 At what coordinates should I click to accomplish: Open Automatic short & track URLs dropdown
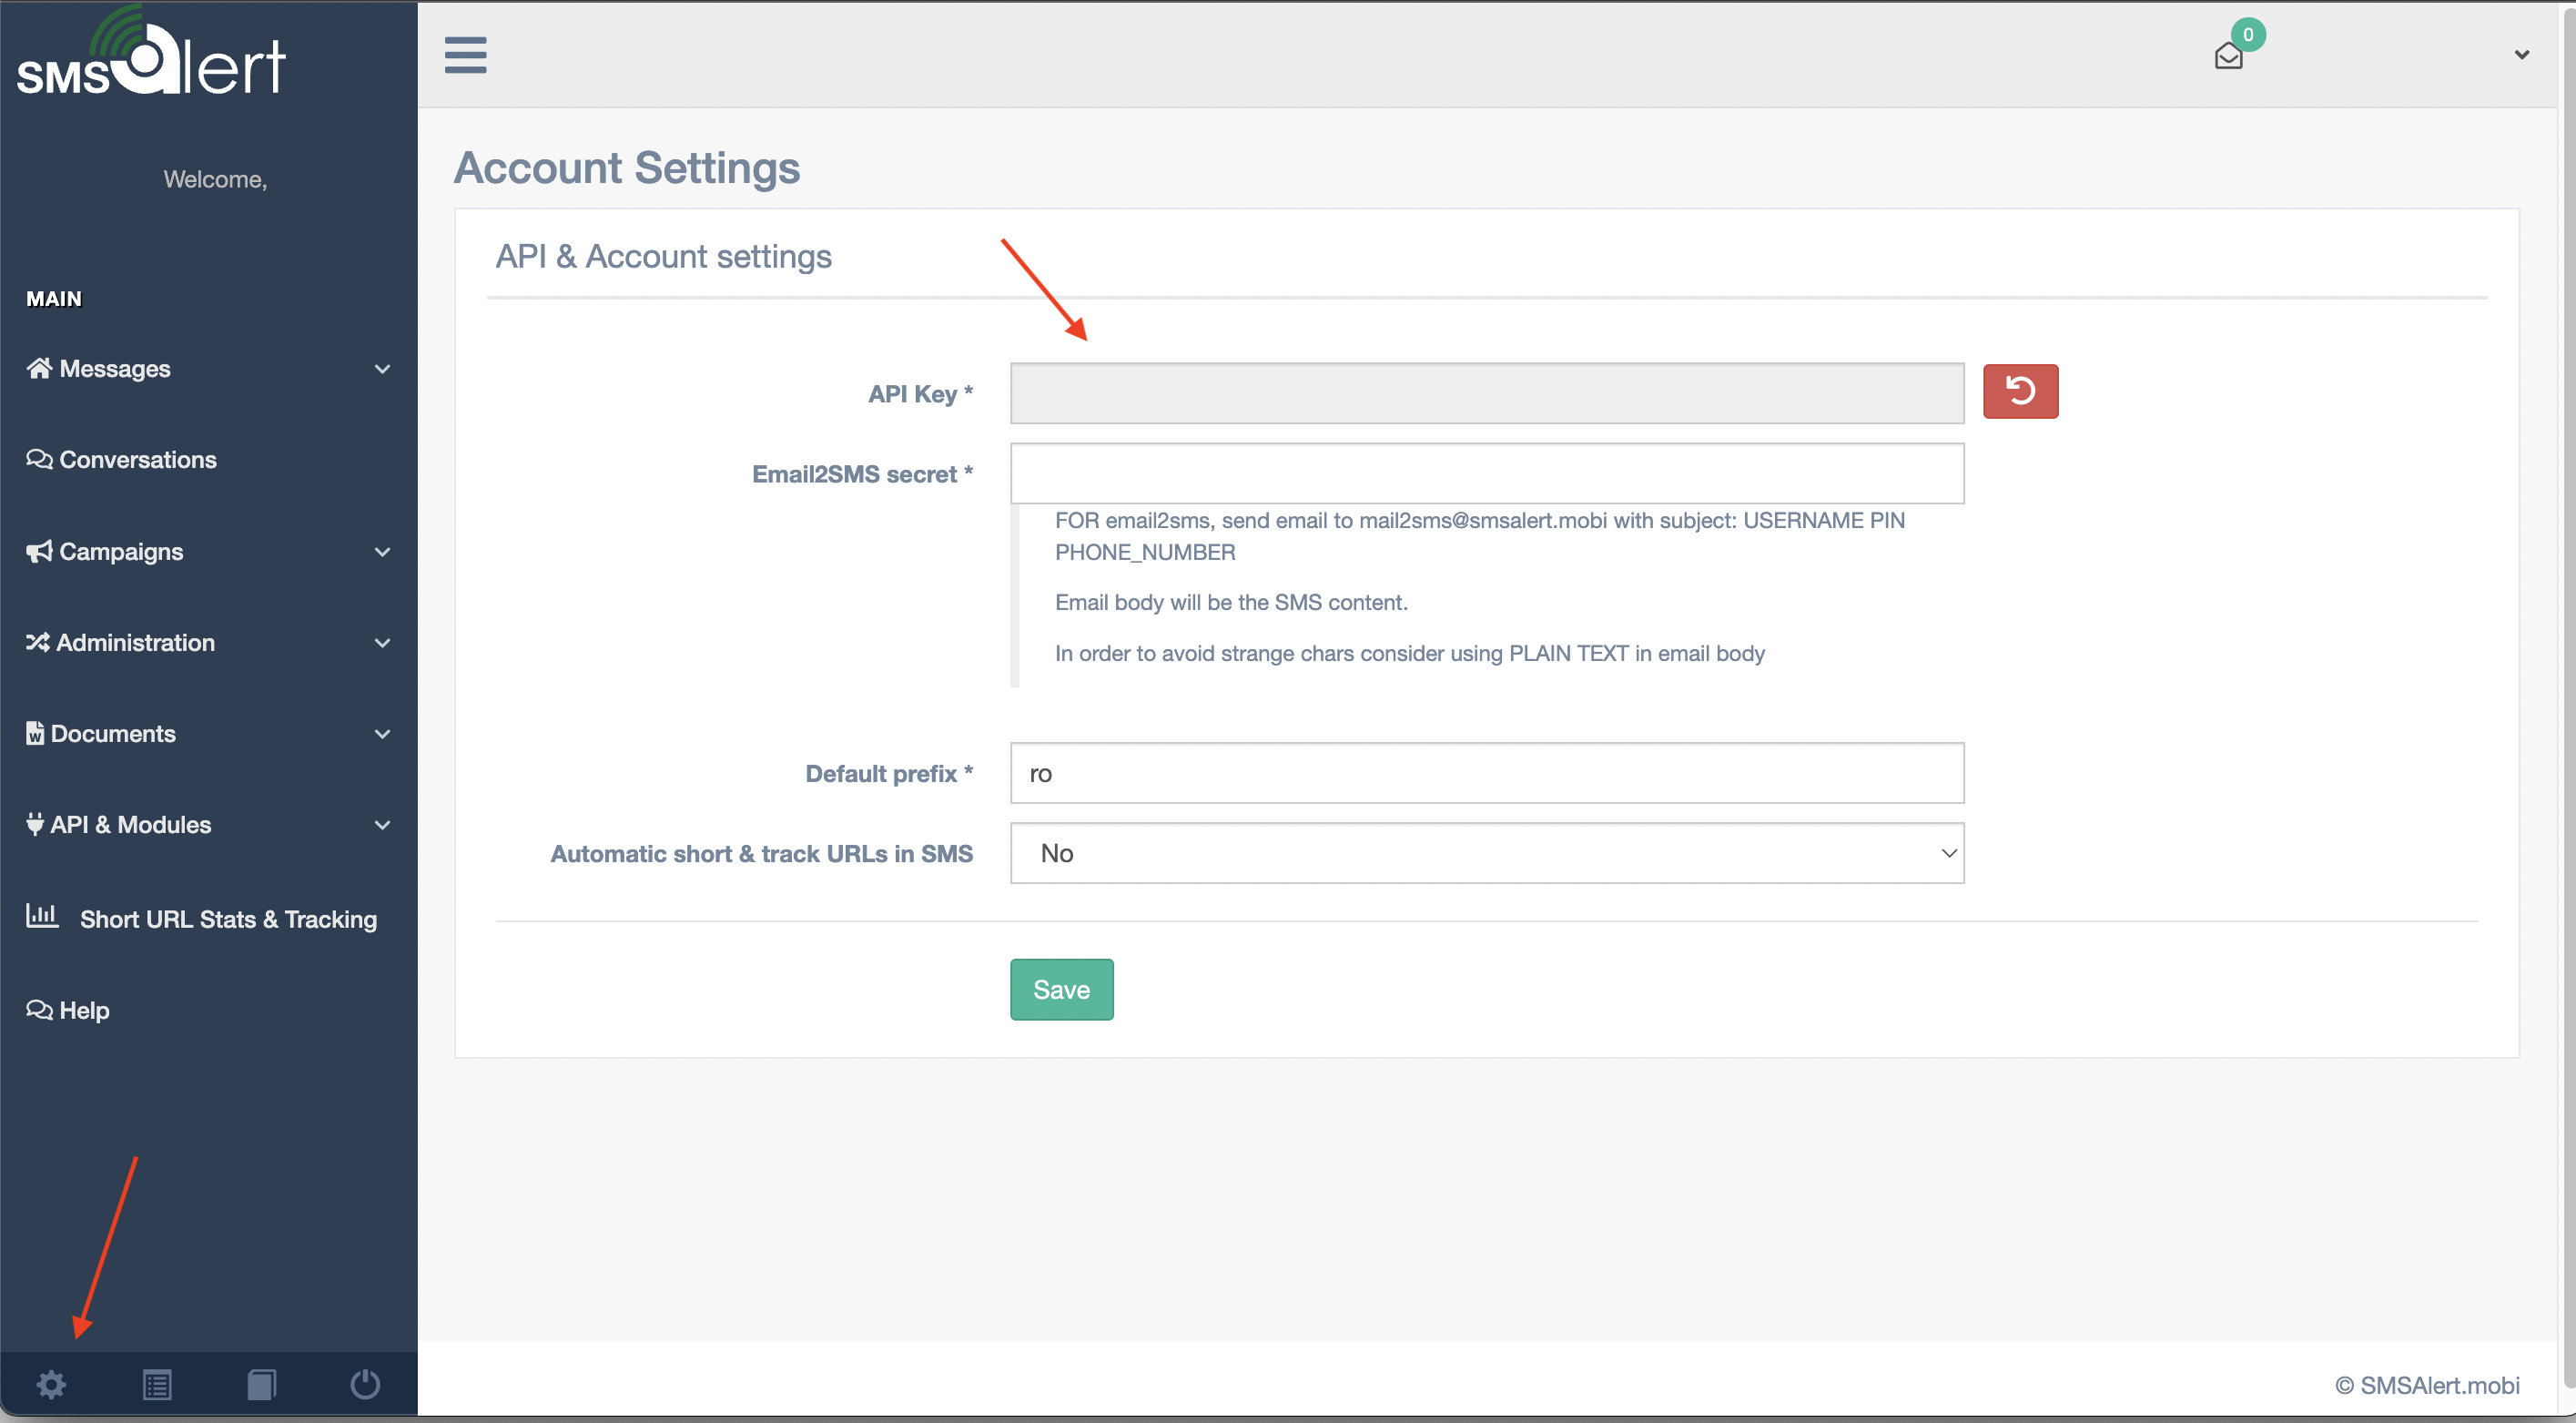(x=1486, y=853)
